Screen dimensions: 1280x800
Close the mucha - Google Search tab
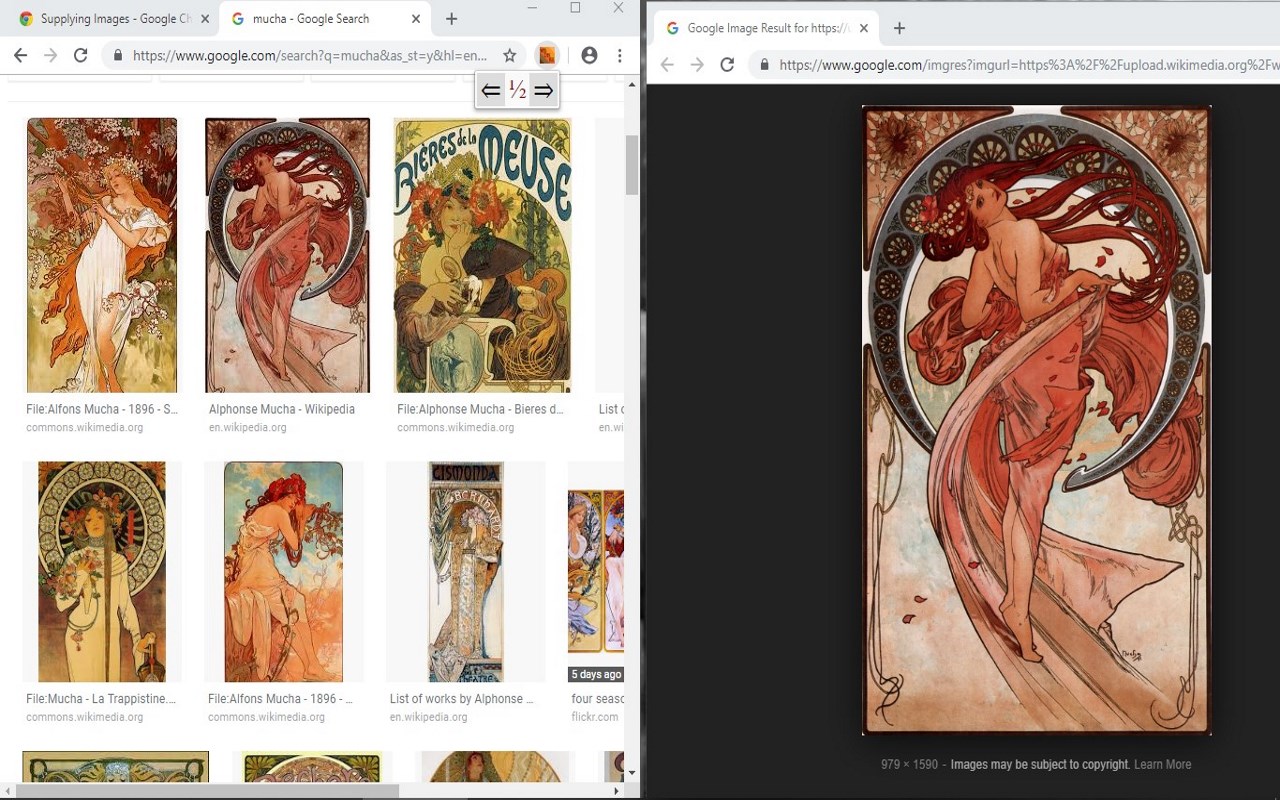pyautogui.click(x=416, y=19)
